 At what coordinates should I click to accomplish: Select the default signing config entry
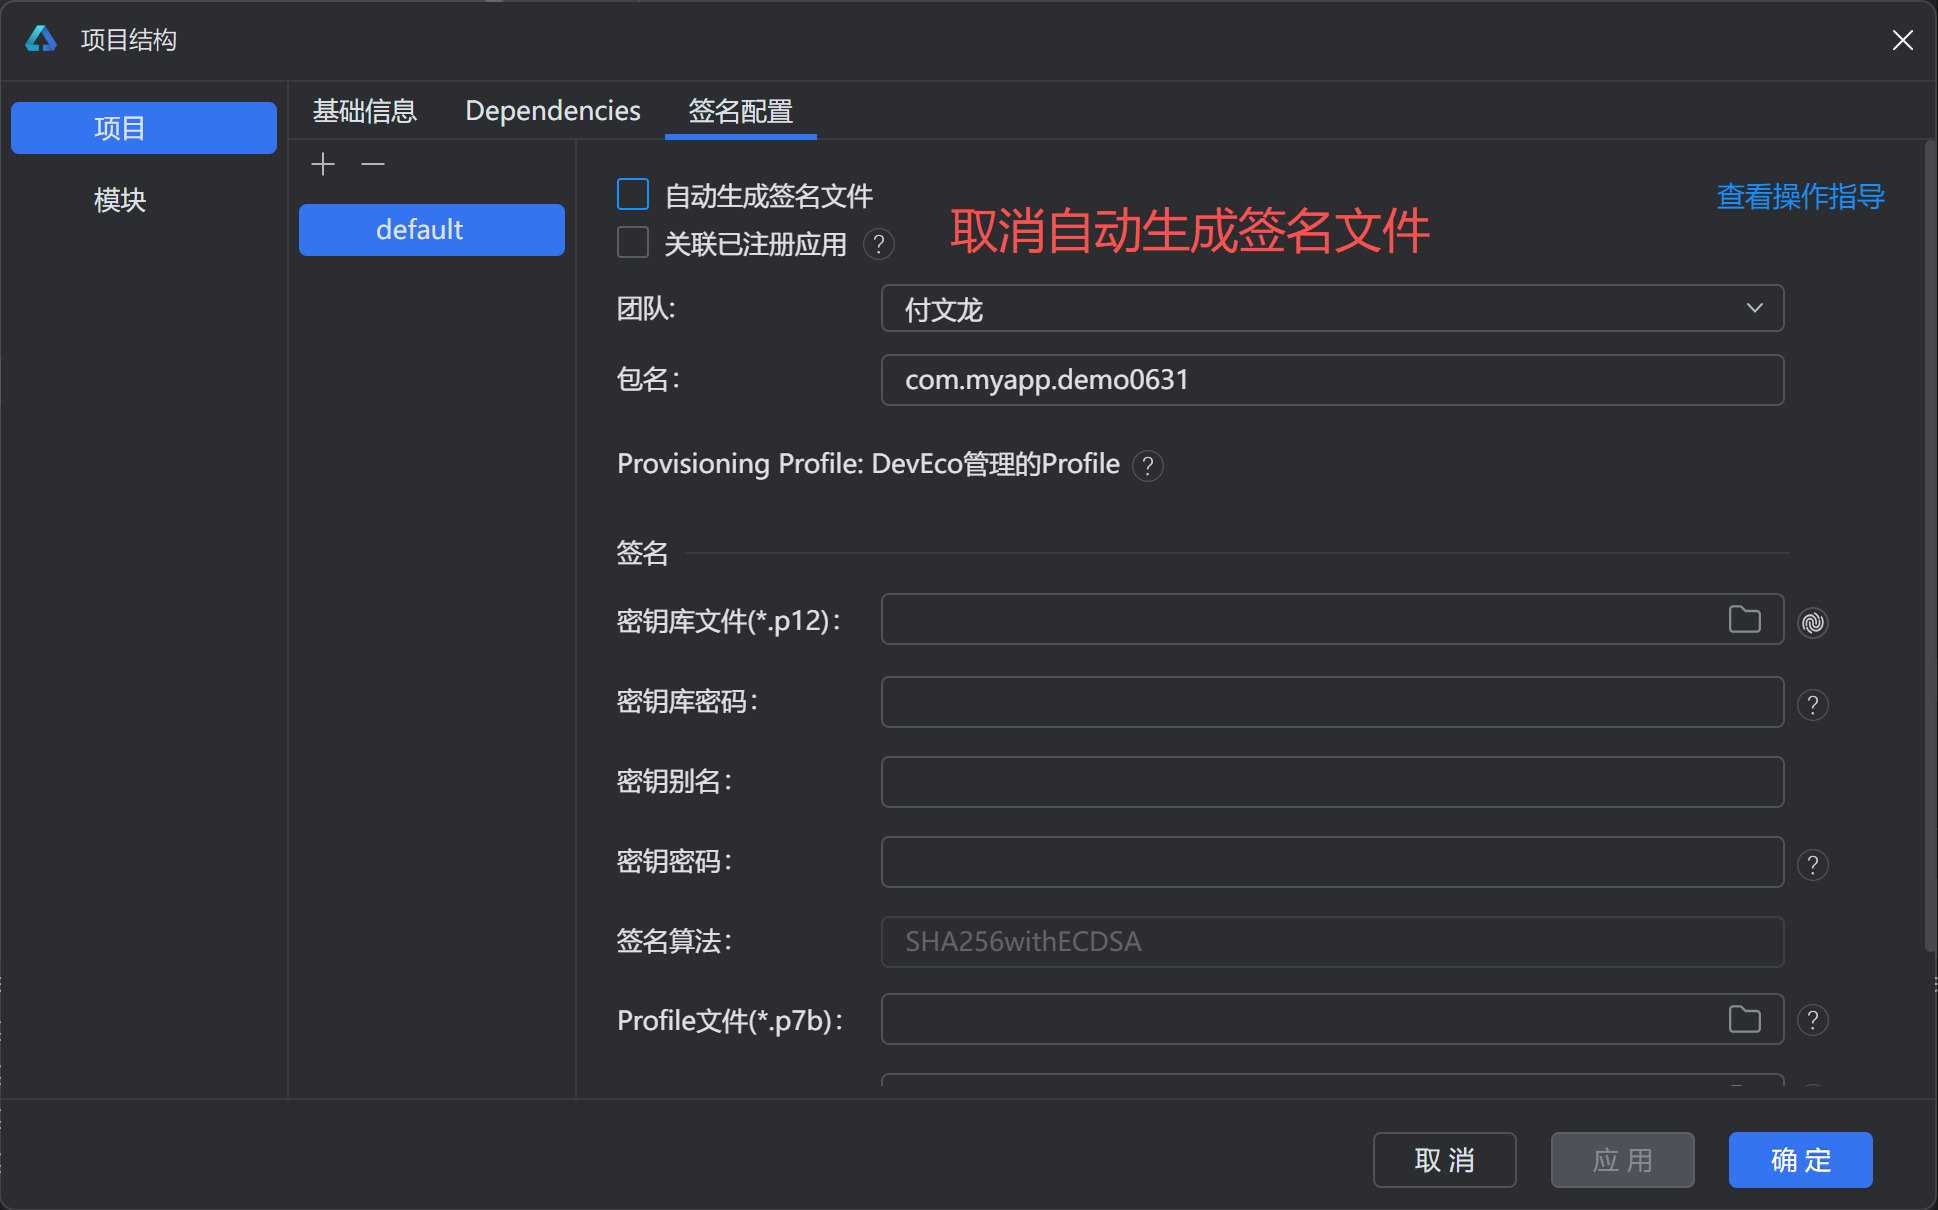click(x=432, y=230)
